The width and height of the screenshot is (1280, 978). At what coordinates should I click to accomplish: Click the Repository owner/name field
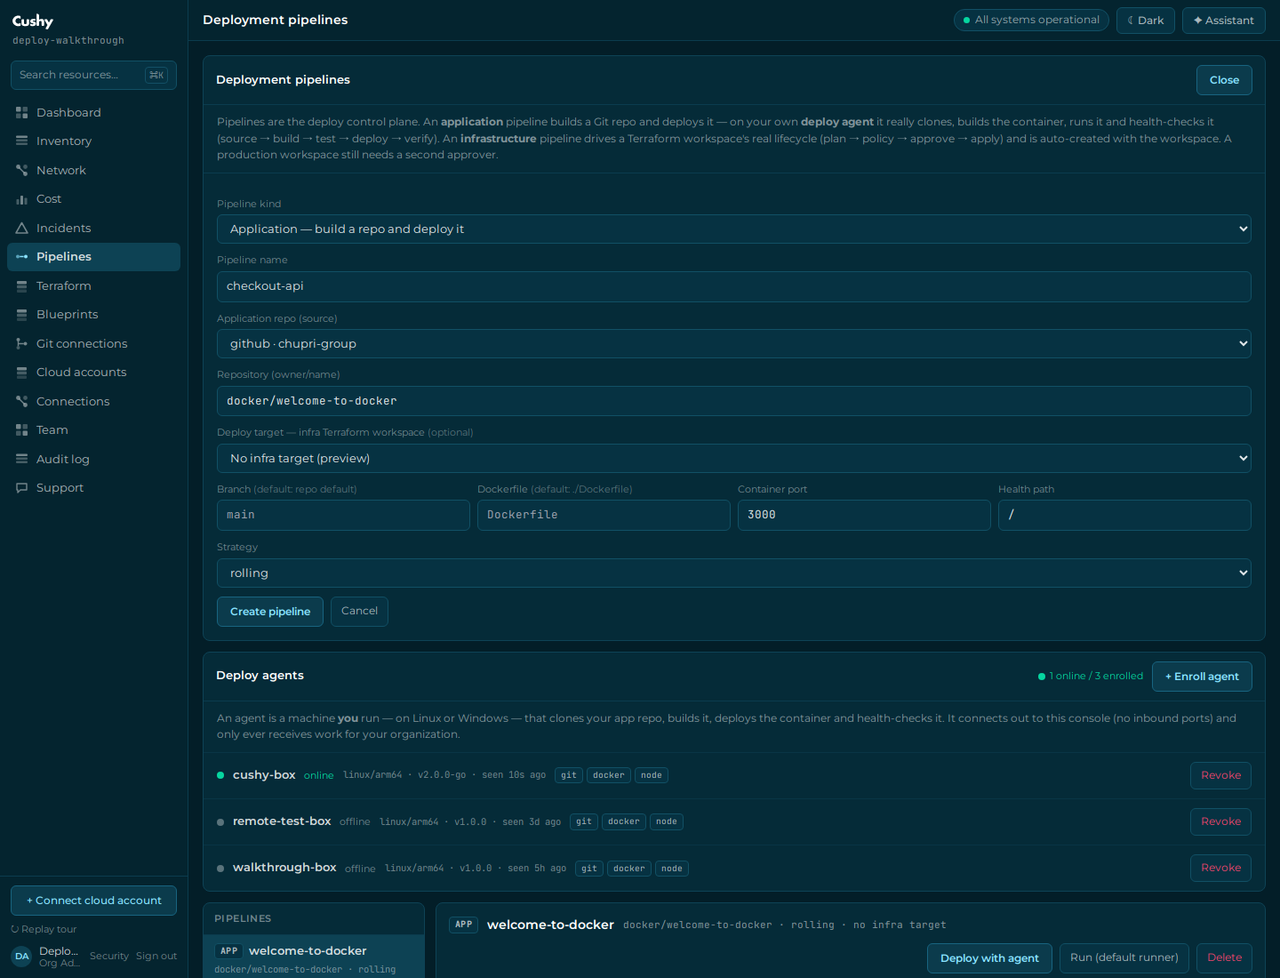tap(734, 401)
